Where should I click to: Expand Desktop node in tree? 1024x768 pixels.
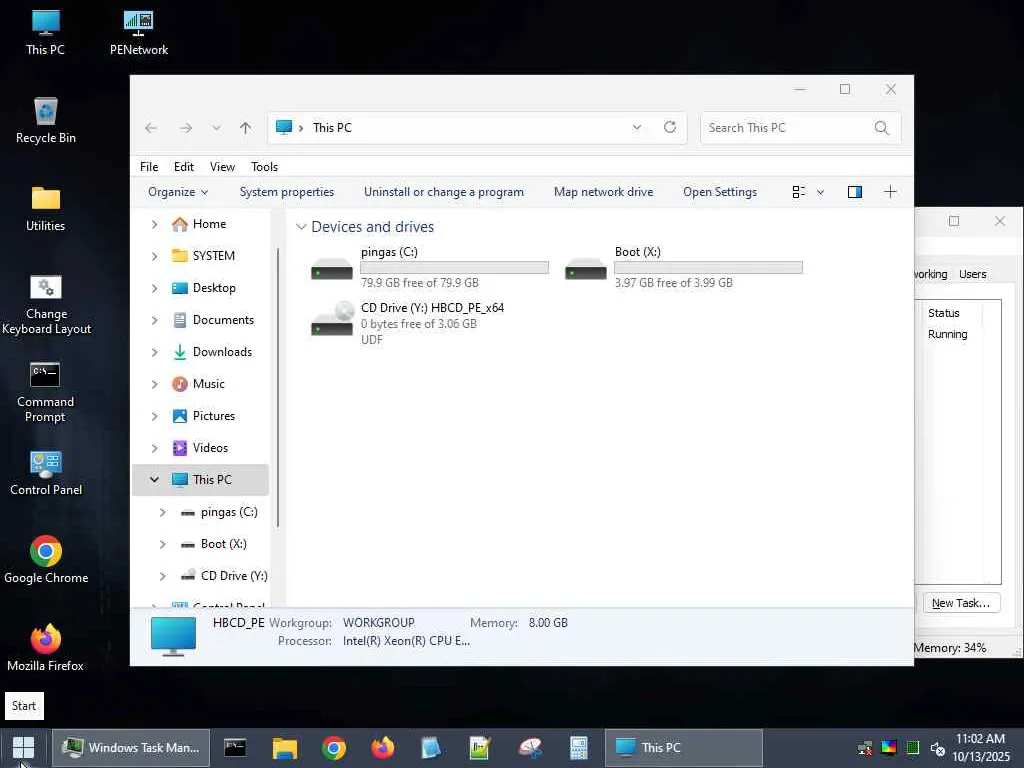click(154, 288)
